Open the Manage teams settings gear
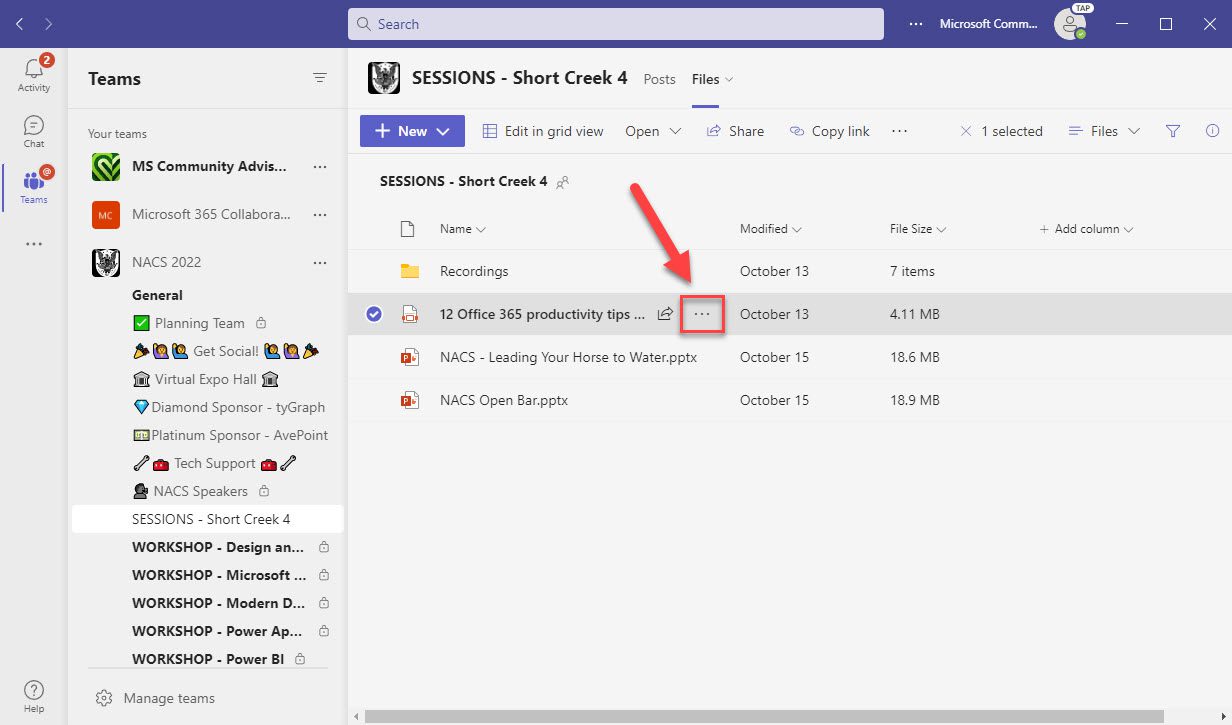This screenshot has width=1232, height=725. 103,697
